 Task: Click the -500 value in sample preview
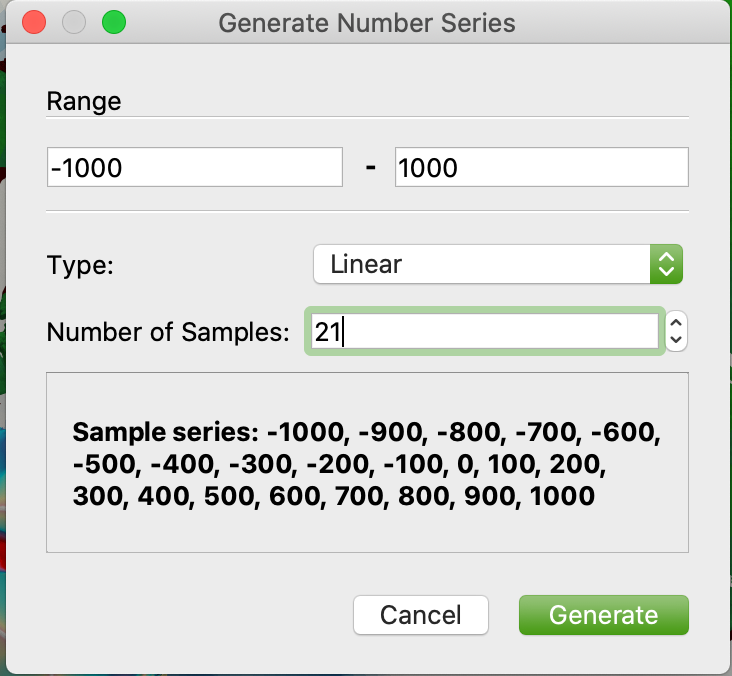[107, 464]
